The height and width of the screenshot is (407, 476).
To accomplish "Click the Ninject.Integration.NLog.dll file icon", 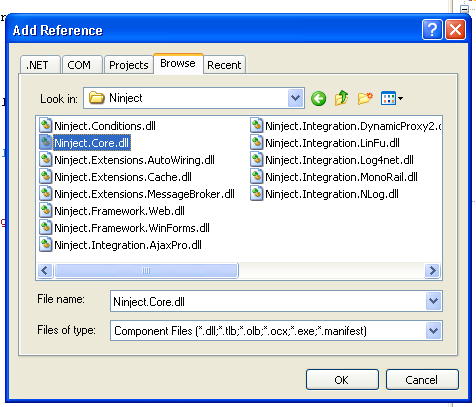I will [257, 194].
